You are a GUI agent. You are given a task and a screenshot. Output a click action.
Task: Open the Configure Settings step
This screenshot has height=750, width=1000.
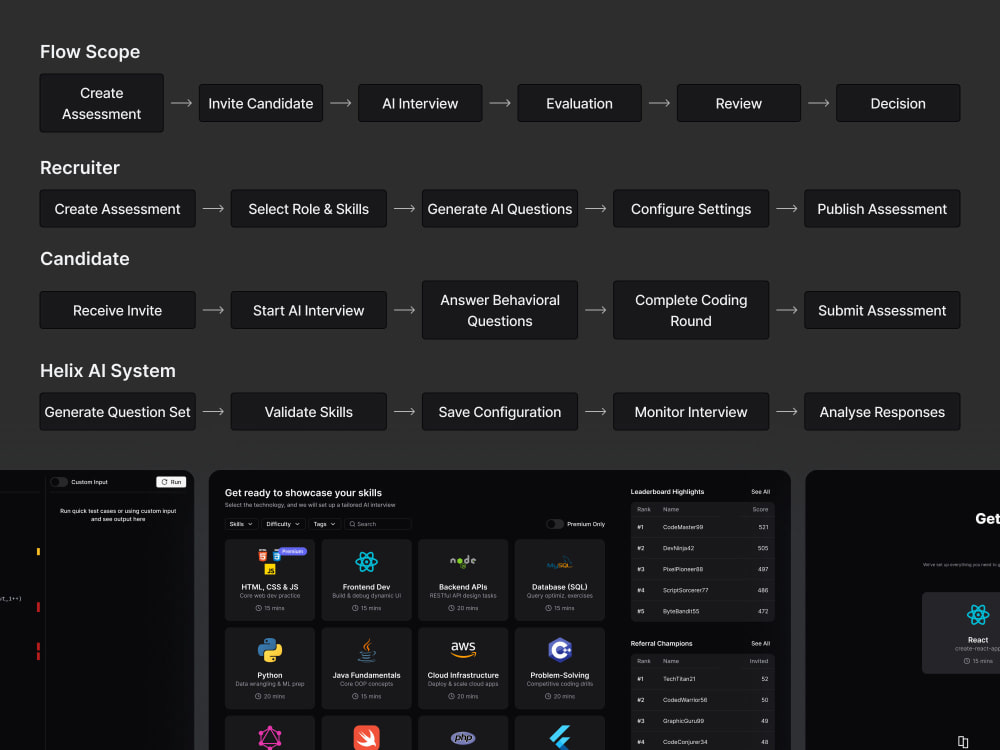pyautogui.click(x=691, y=209)
